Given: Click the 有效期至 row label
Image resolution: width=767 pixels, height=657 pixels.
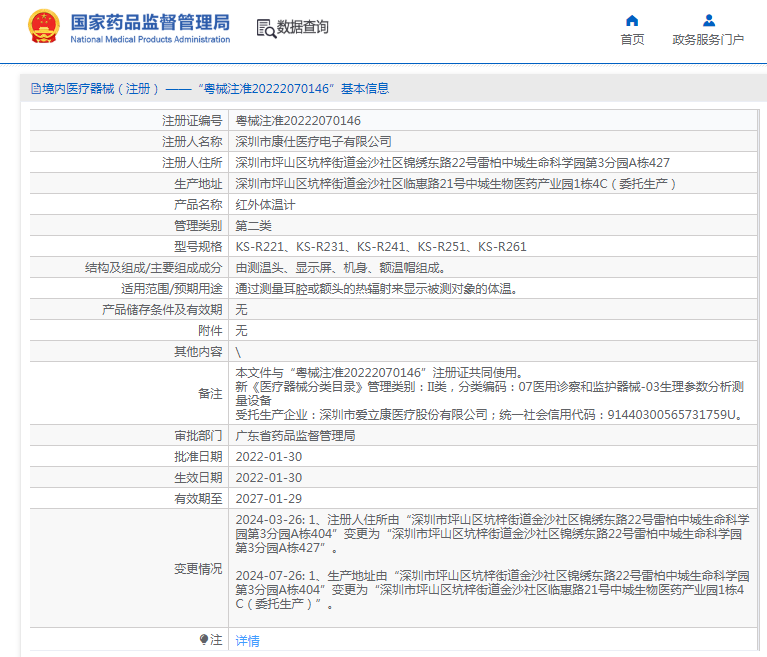Looking at the screenshot, I should coord(198,498).
